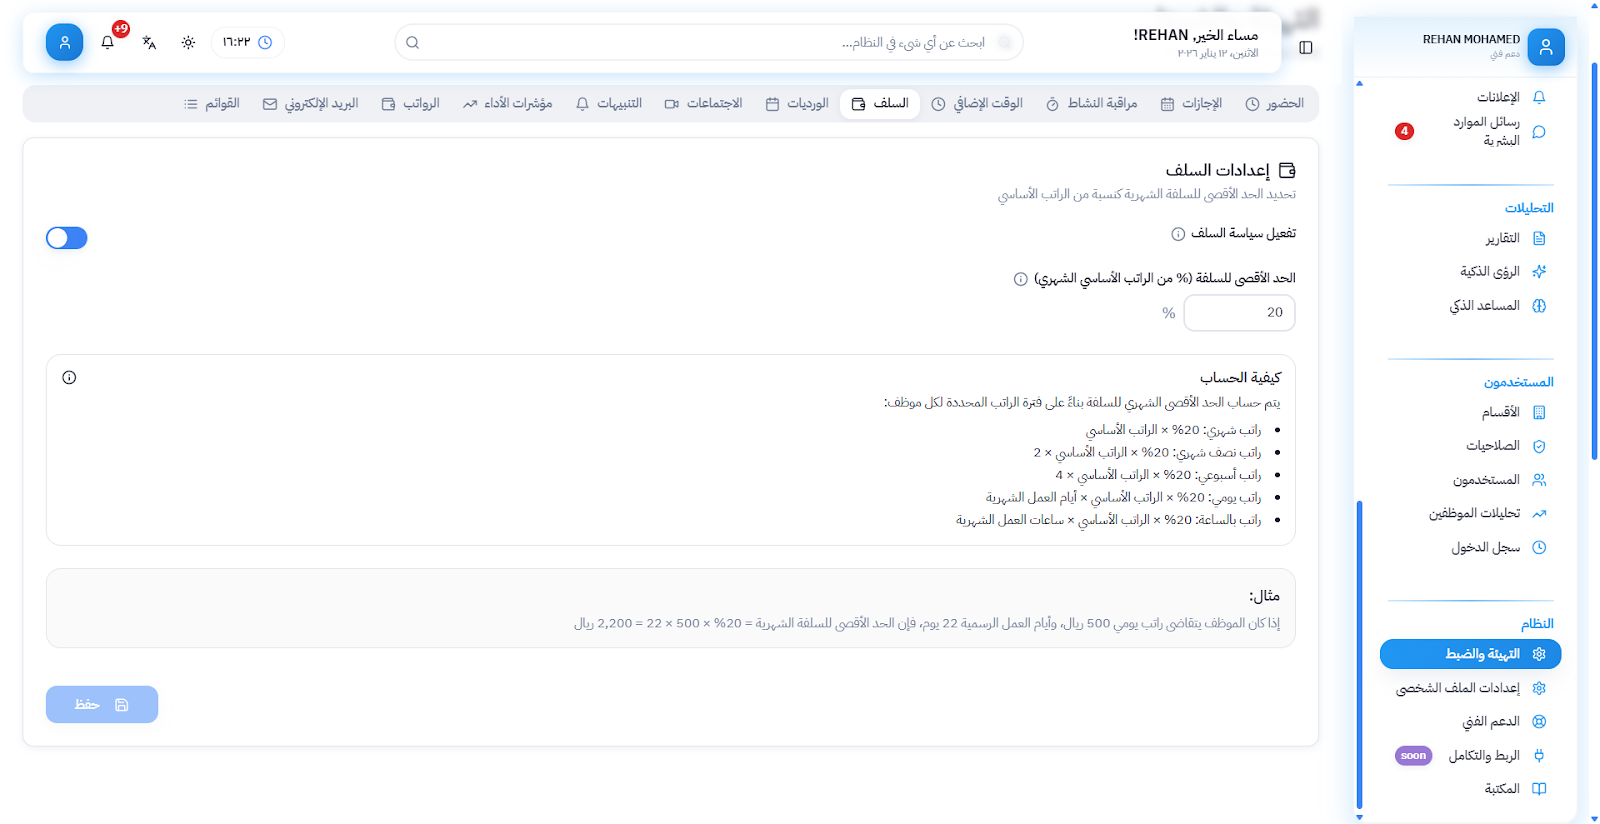Click the max advance percentage input field
1600x824 pixels.
click(x=1238, y=313)
